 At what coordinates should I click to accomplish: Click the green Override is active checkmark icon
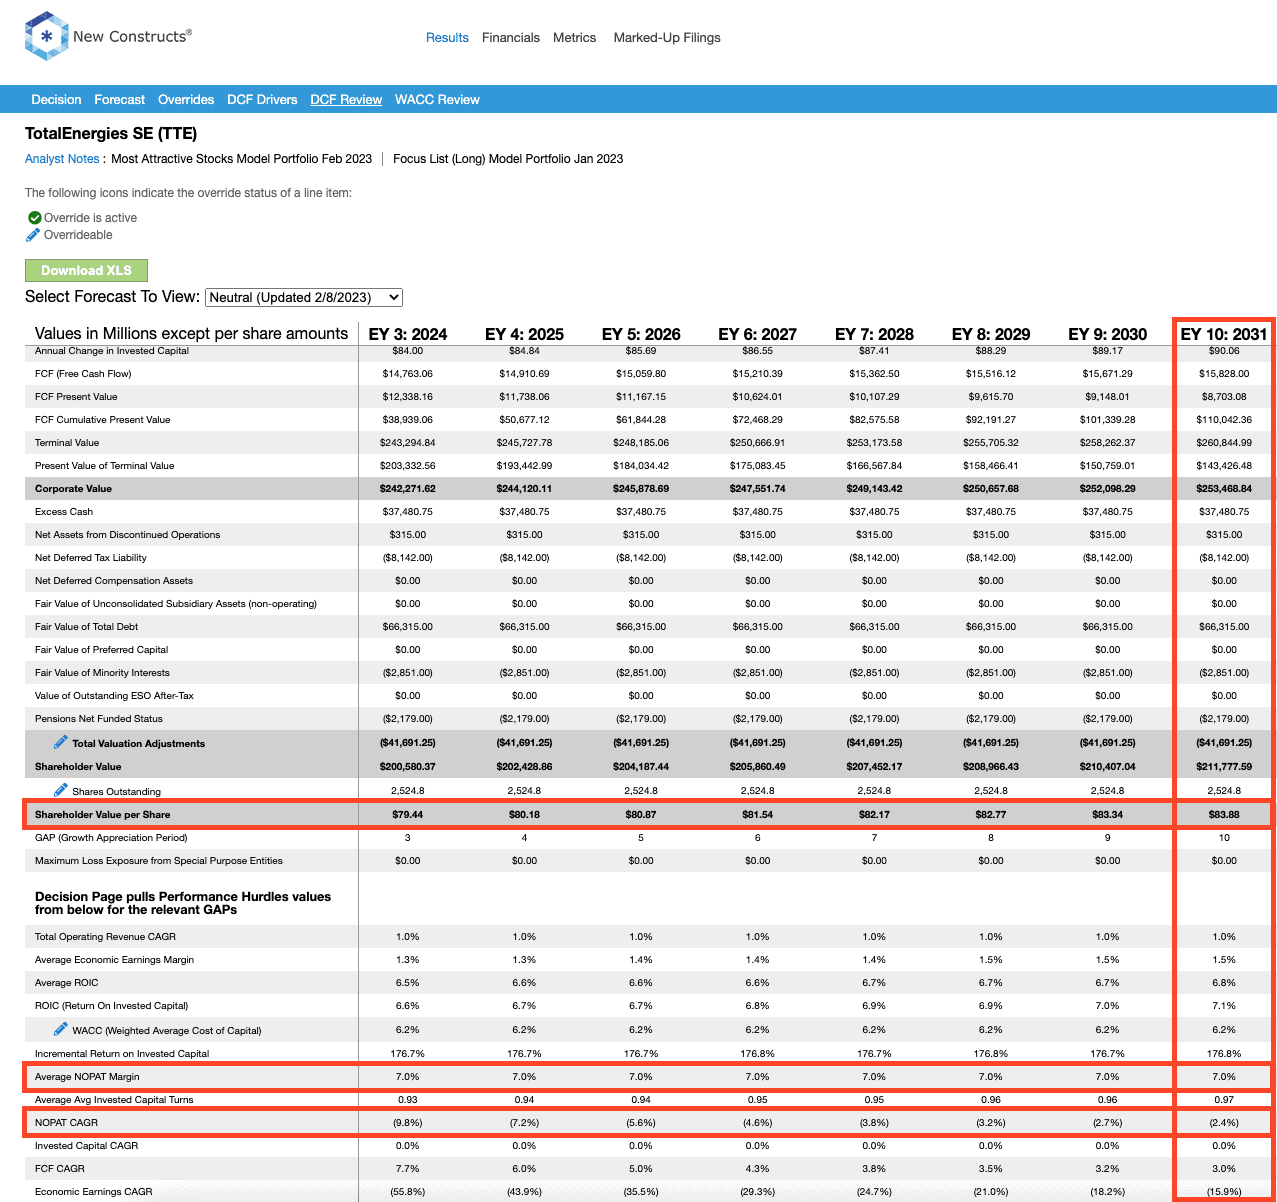tap(35, 218)
